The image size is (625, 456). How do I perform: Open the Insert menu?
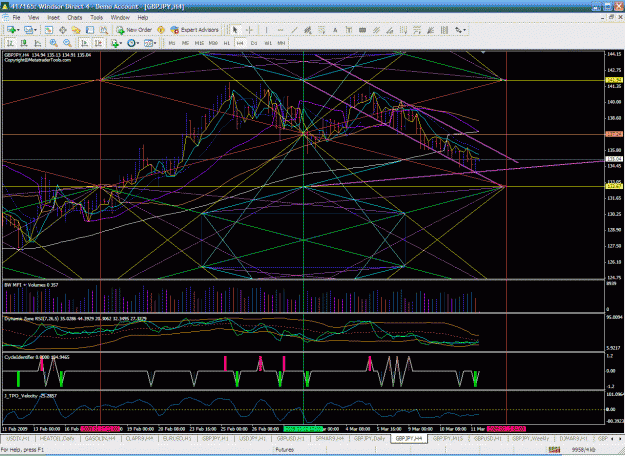point(53,18)
